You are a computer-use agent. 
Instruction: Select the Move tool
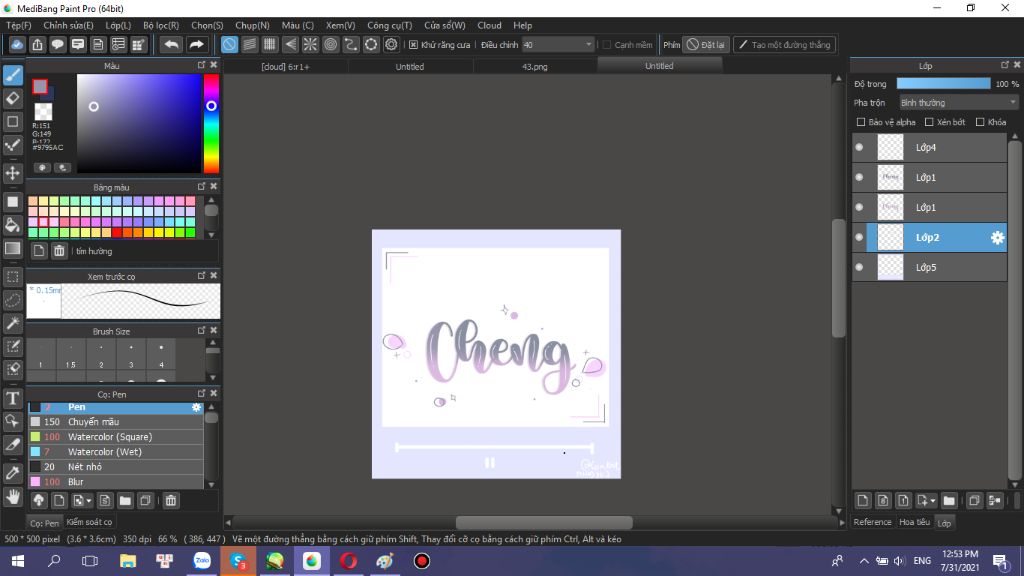(x=13, y=173)
